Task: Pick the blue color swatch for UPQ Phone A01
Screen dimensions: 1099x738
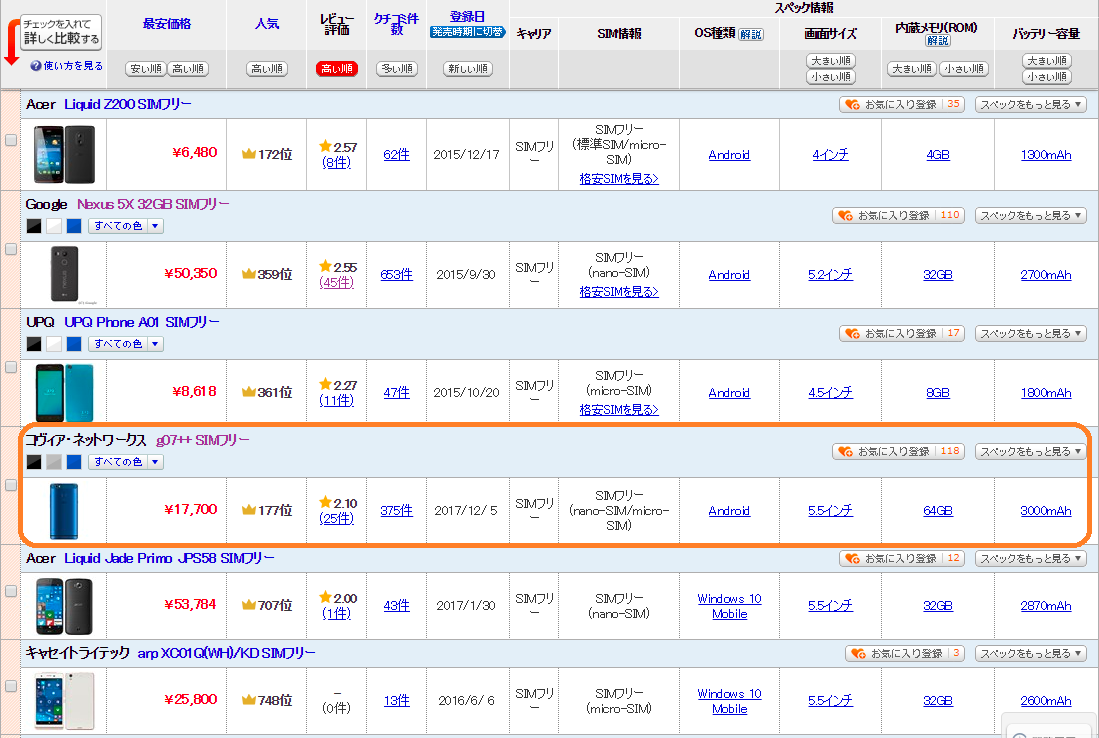Action: (74, 344)
